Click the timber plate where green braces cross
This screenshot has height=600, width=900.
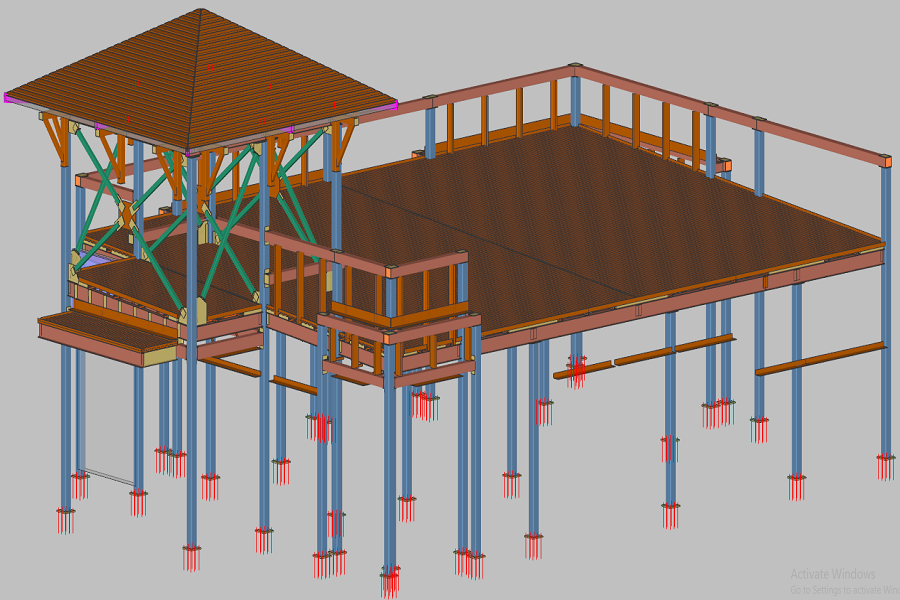127,214
